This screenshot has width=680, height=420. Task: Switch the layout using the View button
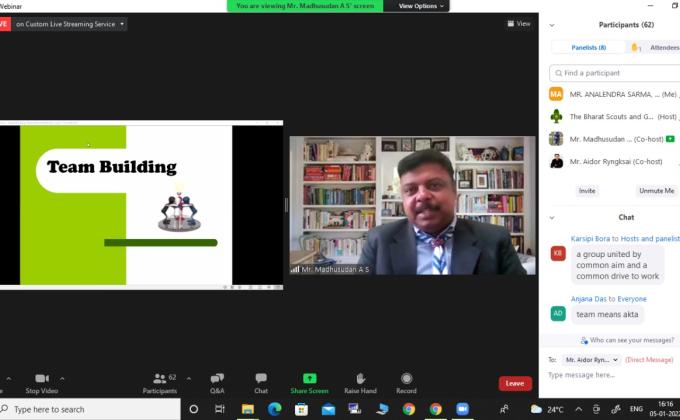(x=518, y=24)
